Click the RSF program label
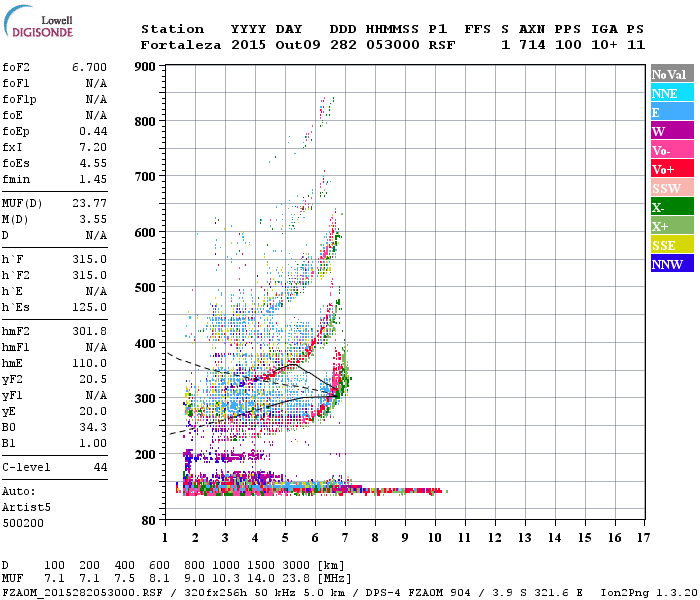Viewport: 700px width, 600px height. (442, 45)
